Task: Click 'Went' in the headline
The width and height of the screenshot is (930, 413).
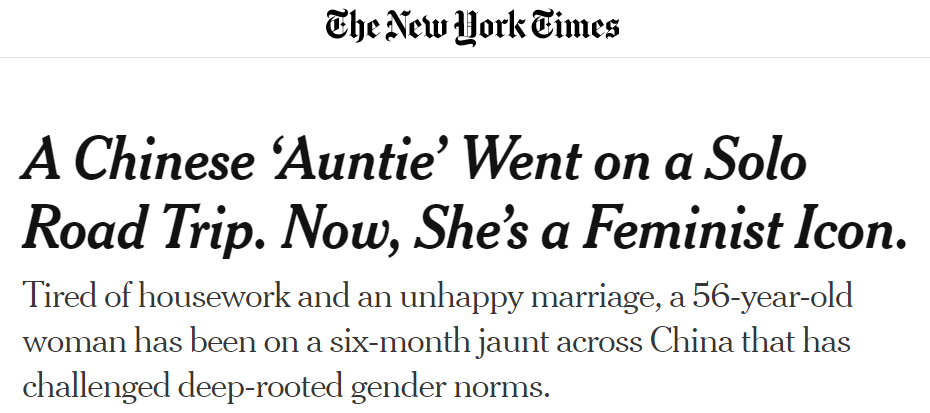Action: pyautogui.click(x=560, y=162)
